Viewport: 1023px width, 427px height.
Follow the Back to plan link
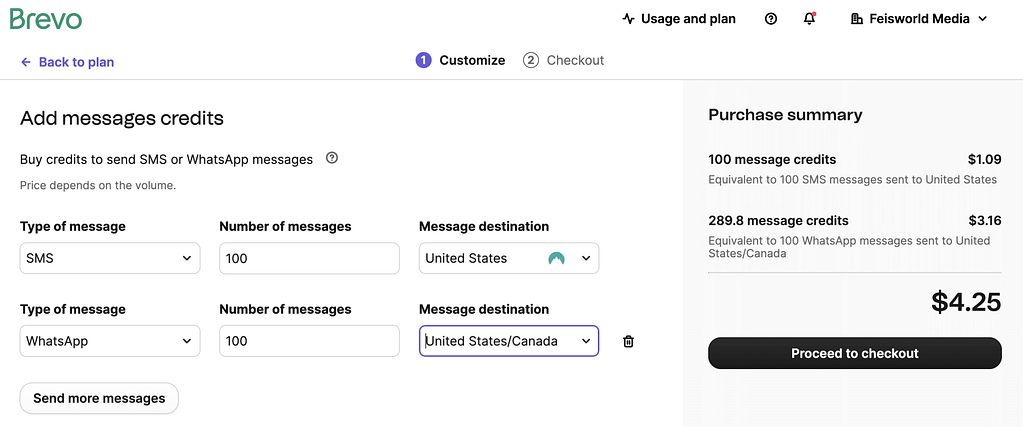tap(76, 62)
